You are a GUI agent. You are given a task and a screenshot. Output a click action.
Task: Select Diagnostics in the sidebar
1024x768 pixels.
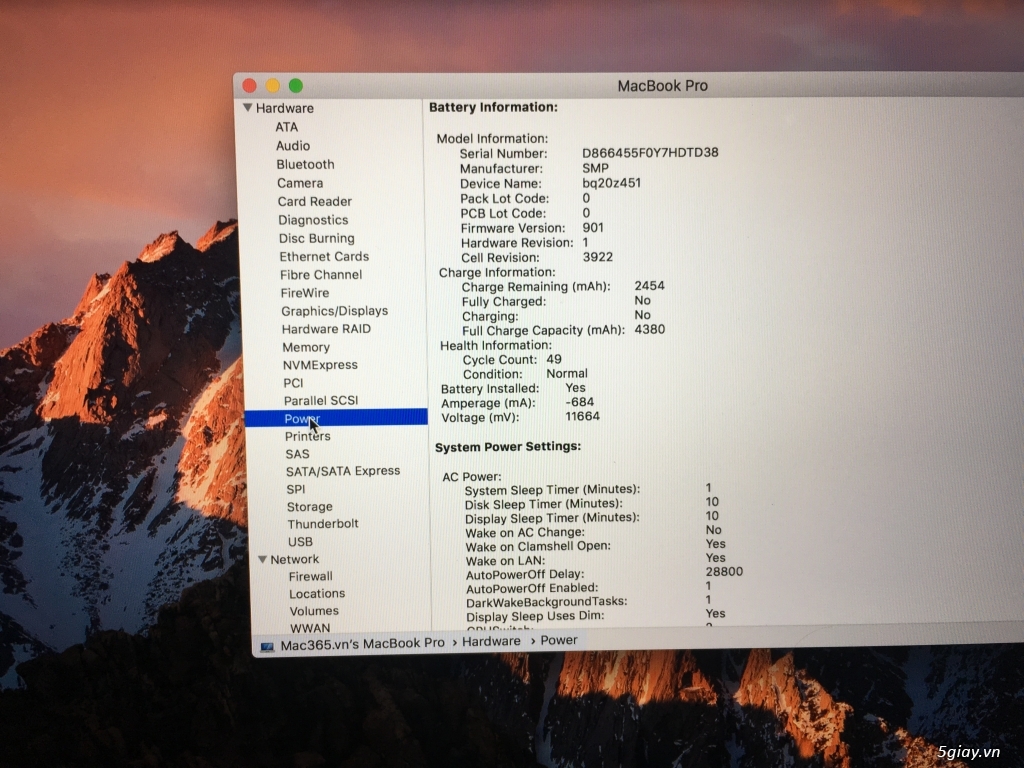(313, 220)
